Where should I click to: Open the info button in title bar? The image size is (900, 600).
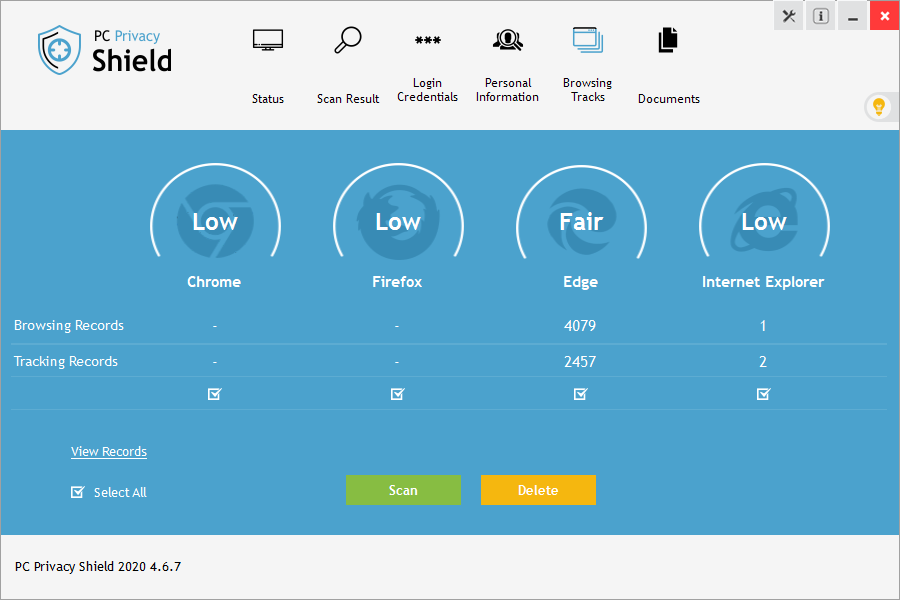pyautogui.click(x=821, y=16)
